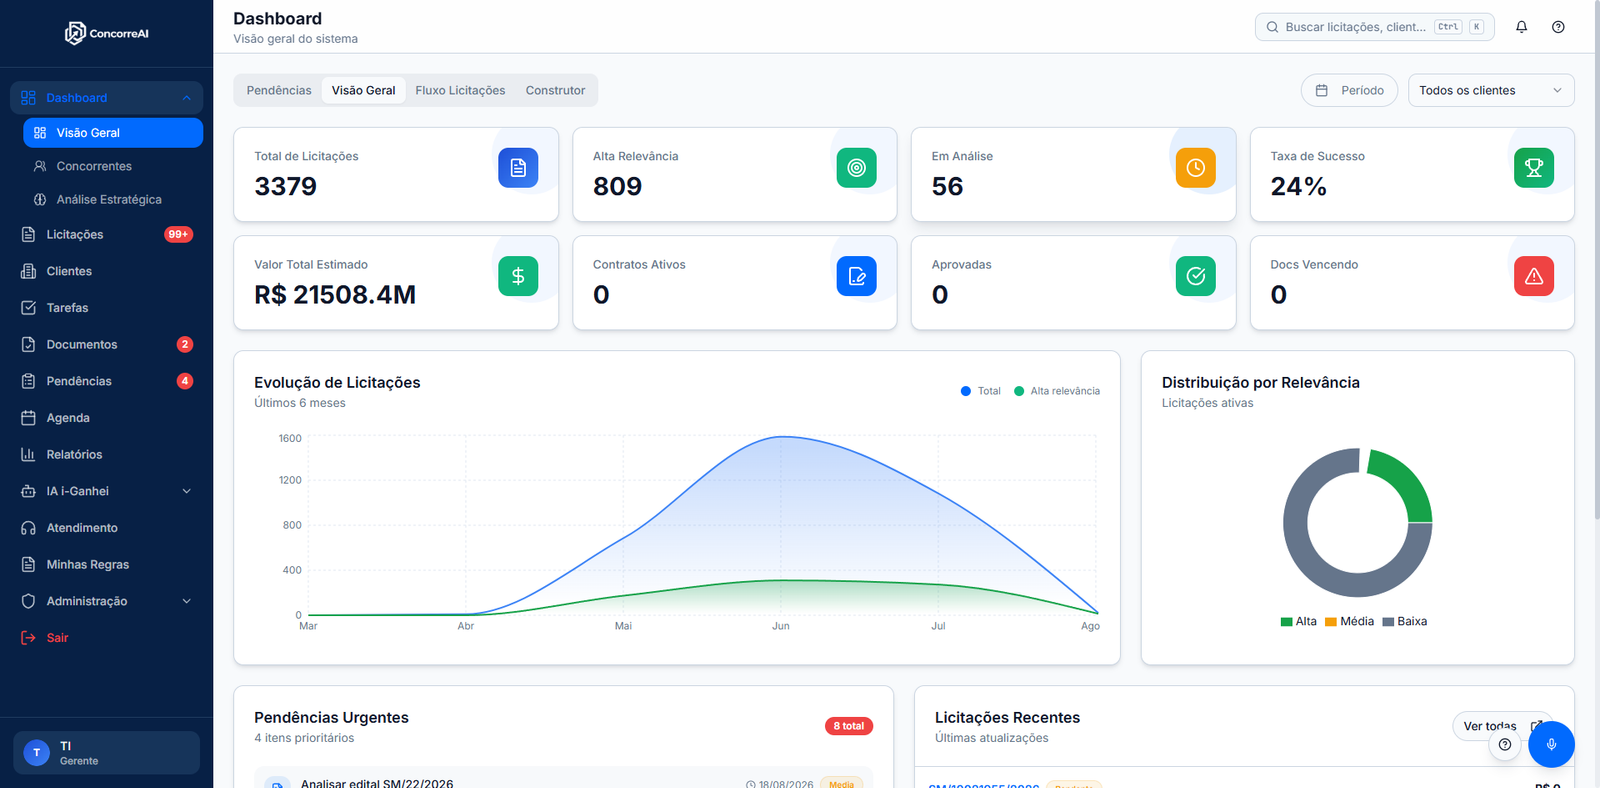1600x788 pixels.
Task: Click the Pendências clipboard icon
Action: tap(28, 381)
